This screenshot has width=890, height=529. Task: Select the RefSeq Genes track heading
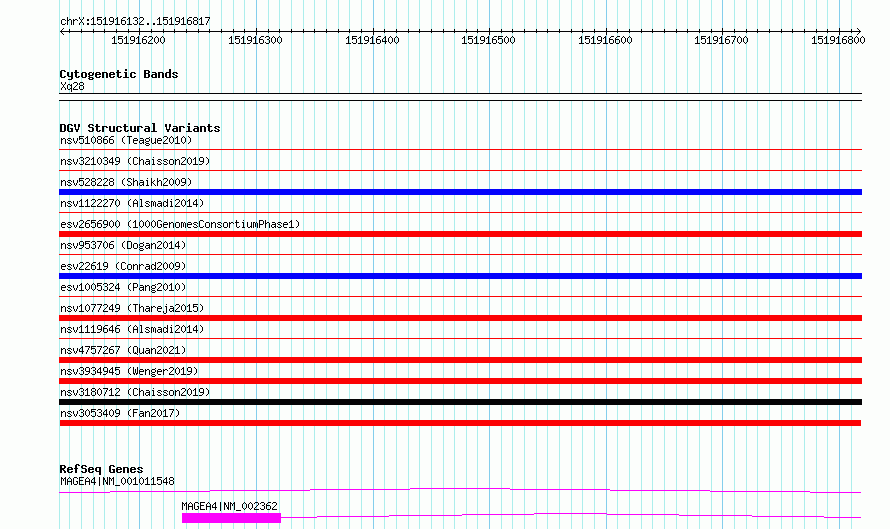coord(101,469)
